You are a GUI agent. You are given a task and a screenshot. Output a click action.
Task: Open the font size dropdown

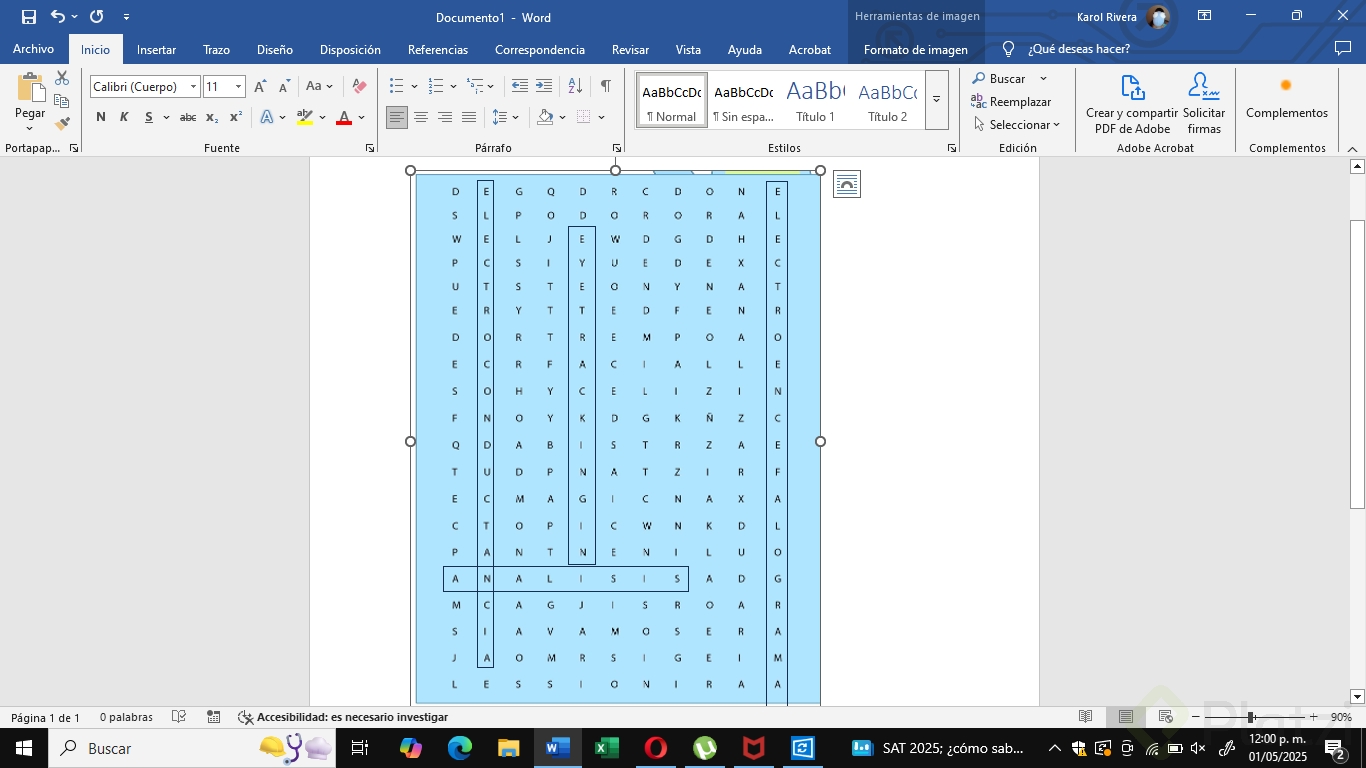tap(238, 87)
